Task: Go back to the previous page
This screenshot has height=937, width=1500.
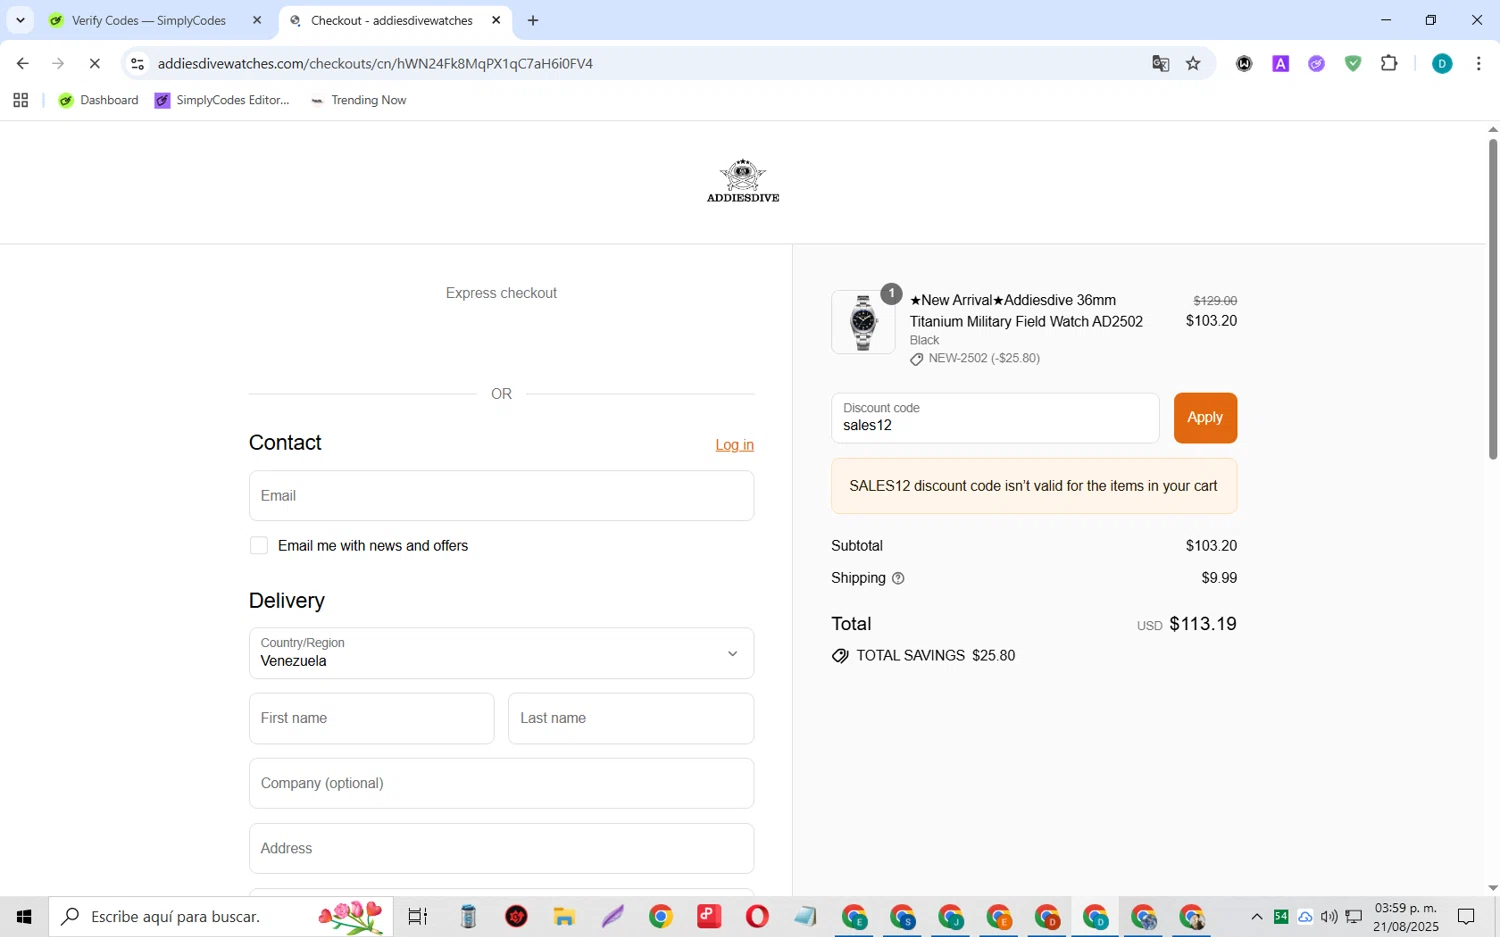Action: point(22,63)
